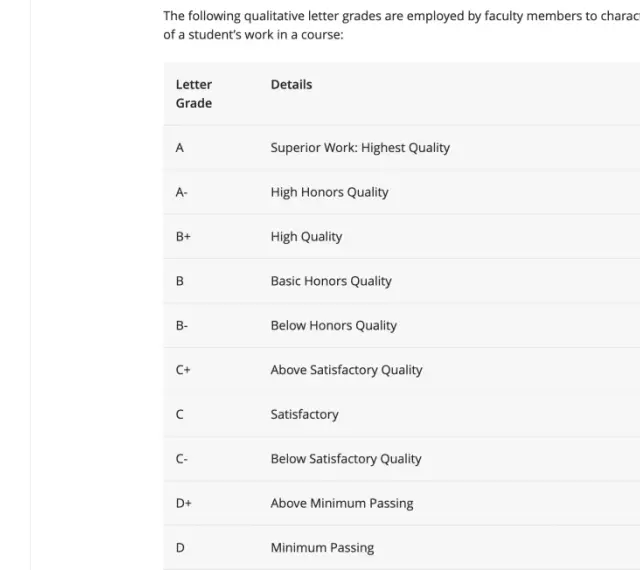Image resolution: width=640 pixels, height=570 pixels.
Task: Select the A letter grade cell
Action: (x=180, y=148)
